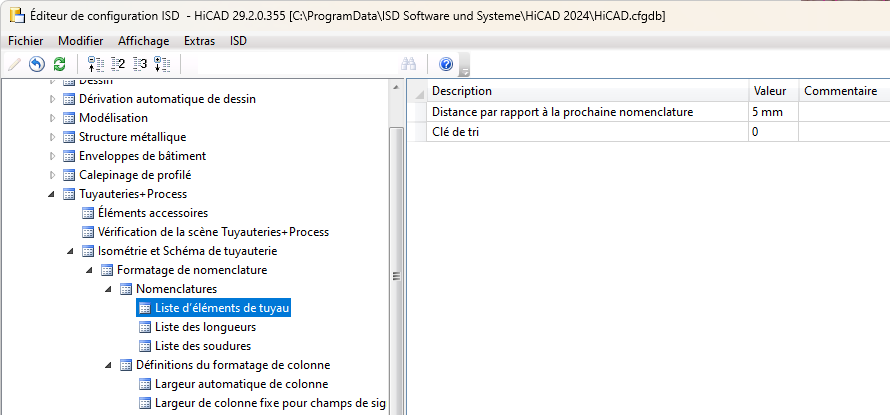
Task: Click the collapse tree levels toolbar icon
Action: (96, 64)
